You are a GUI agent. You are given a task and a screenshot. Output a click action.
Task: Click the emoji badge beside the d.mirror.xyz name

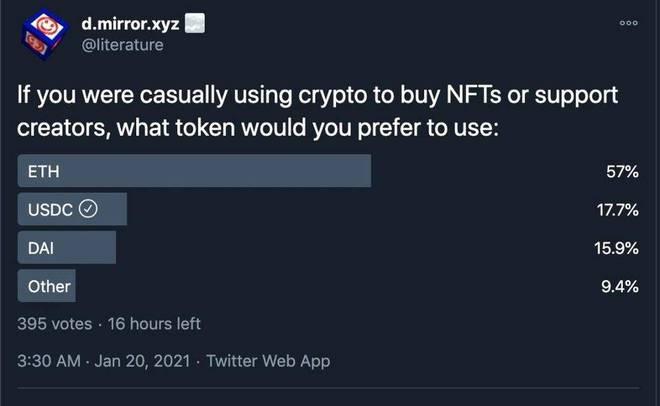(196, 23)
